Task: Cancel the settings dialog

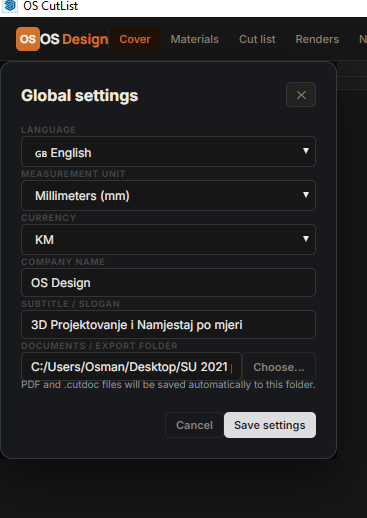Action: point(194,425)
